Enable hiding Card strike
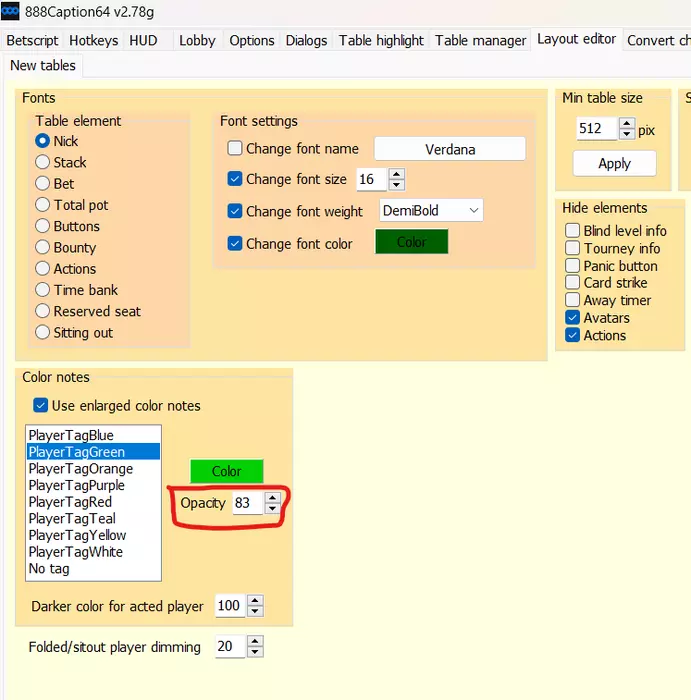Image resolution: width=691 pixels, height=700 pixels. tap(572, 283)
